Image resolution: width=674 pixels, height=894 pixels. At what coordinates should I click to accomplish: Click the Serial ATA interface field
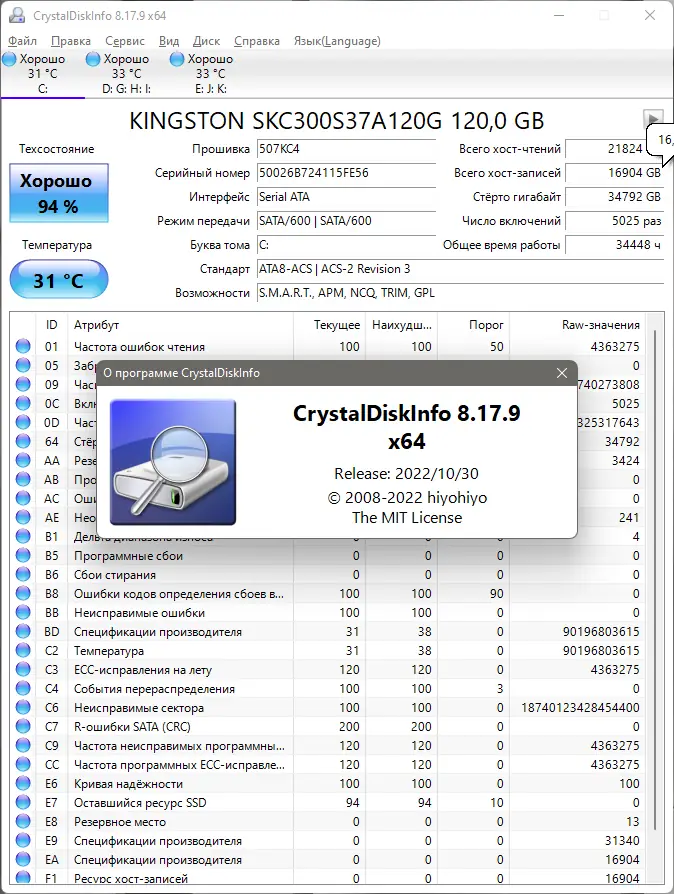click(346, 197)
